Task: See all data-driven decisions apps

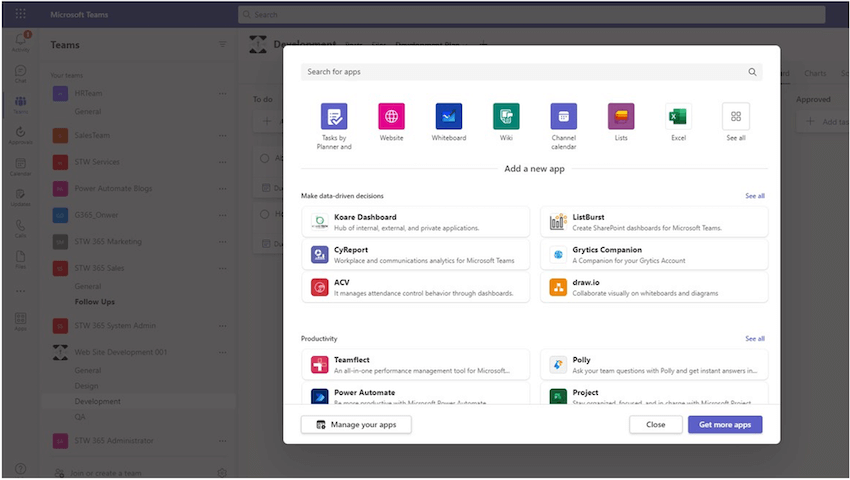Action: pyautogui.click(x=755, y=196)
